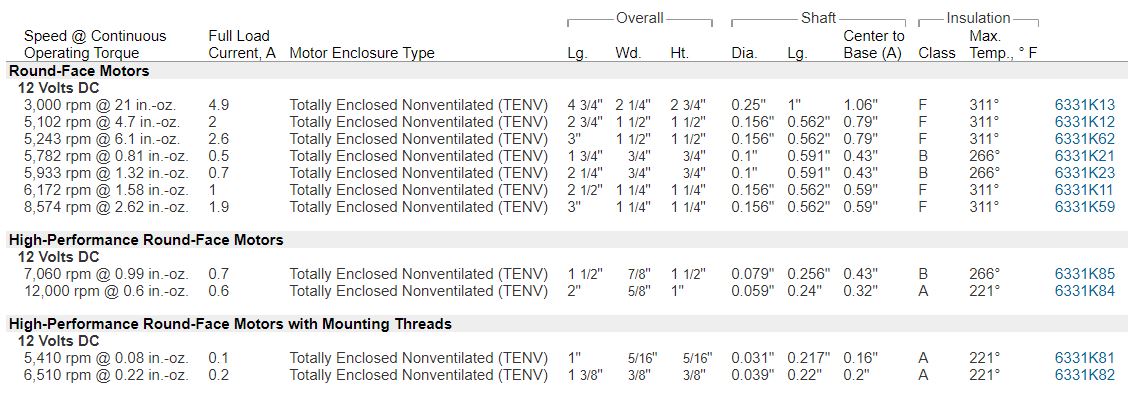Select the 8,574 rpm @ 2.62 in.-oz. row
The width and height of the screenshot is (1128, 395).
(564, 208)
